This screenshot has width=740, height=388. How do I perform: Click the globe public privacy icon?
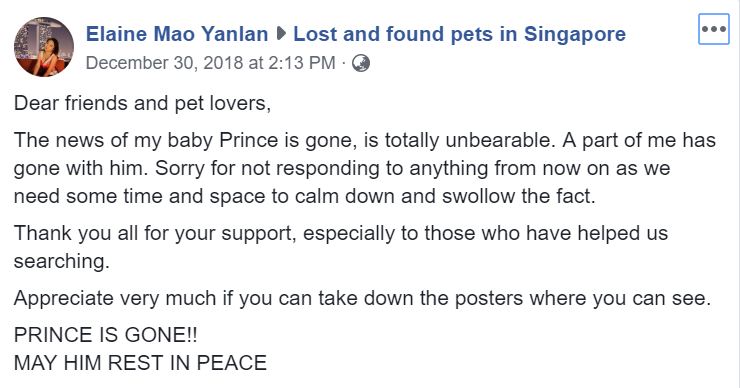361,63
